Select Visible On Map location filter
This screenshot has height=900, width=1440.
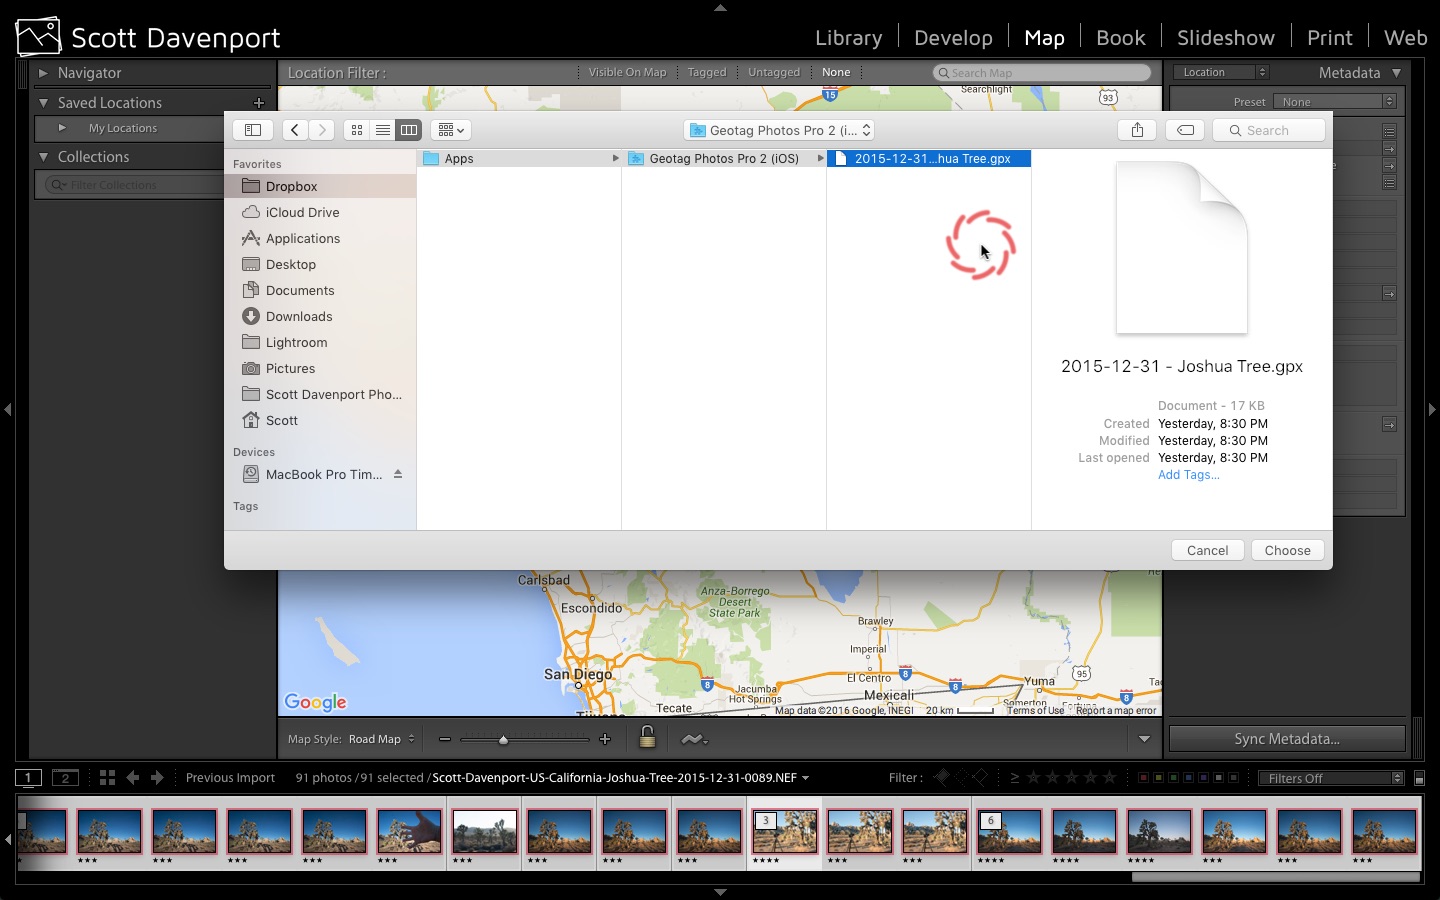(627, 72)
